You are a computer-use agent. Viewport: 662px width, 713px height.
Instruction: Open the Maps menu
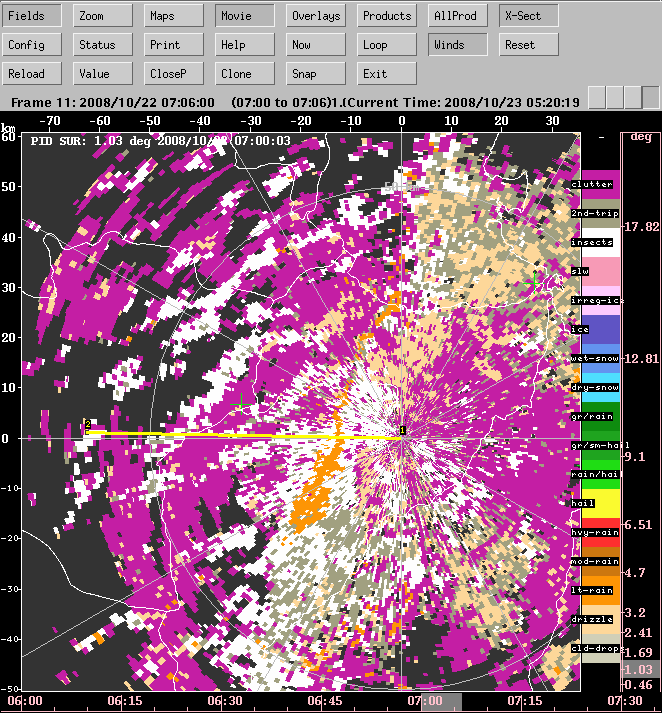tap(174, 16)
